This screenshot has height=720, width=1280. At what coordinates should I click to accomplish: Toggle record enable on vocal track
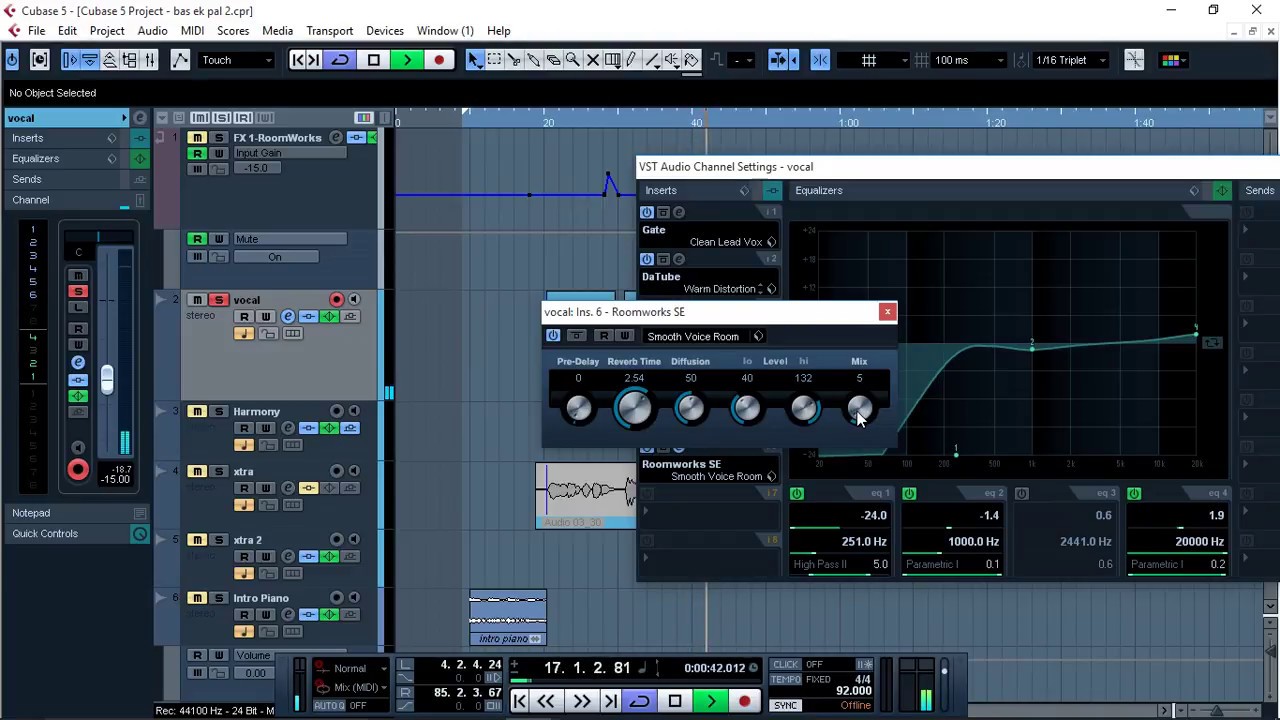[x=337, y=299]
